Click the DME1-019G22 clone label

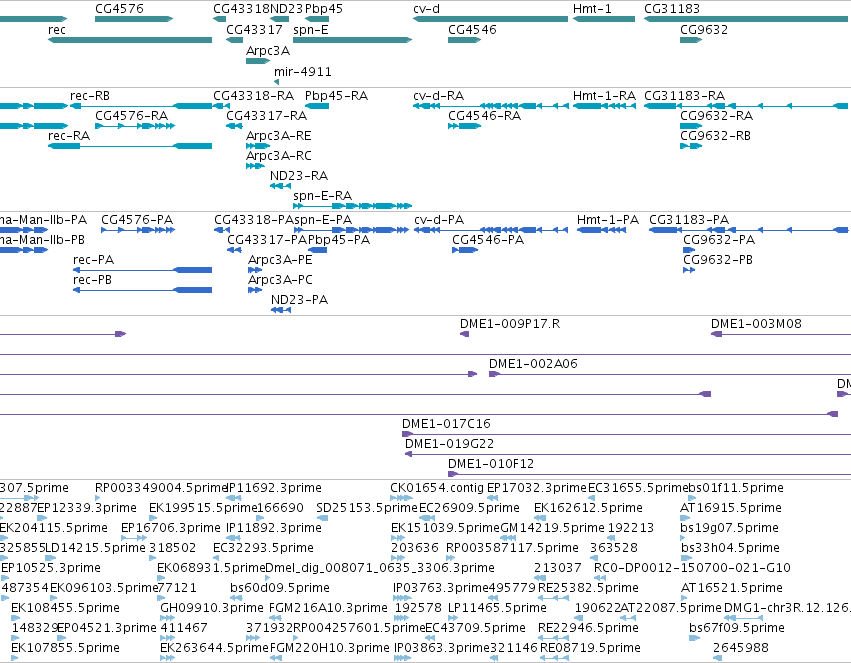[449, 444]
